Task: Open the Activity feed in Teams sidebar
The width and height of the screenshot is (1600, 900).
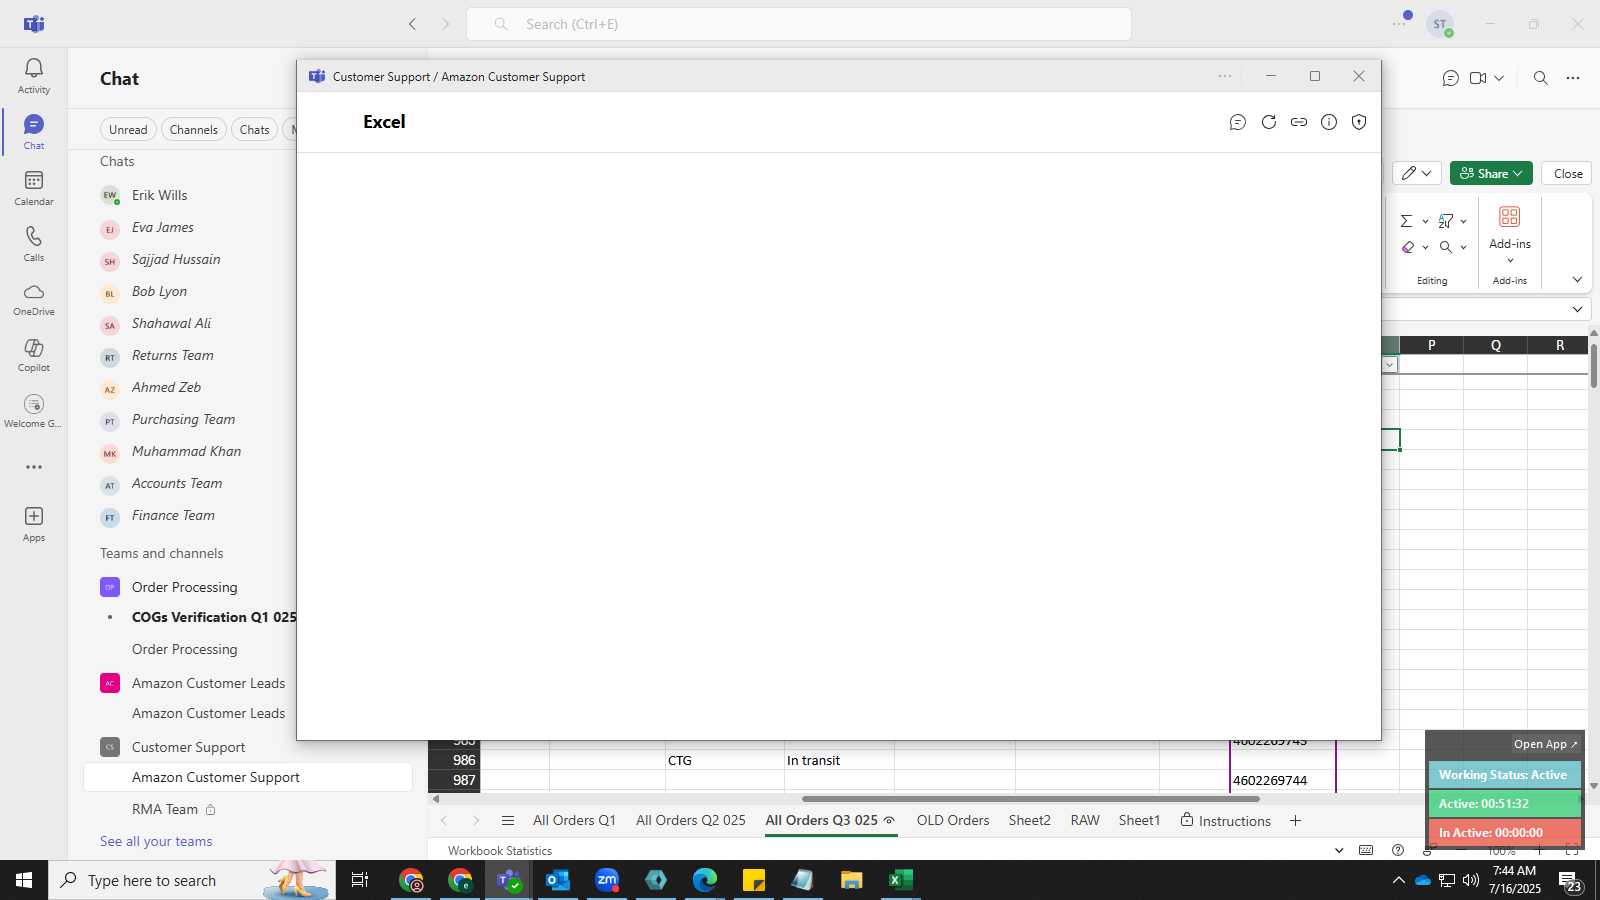Action: point(33,76)
